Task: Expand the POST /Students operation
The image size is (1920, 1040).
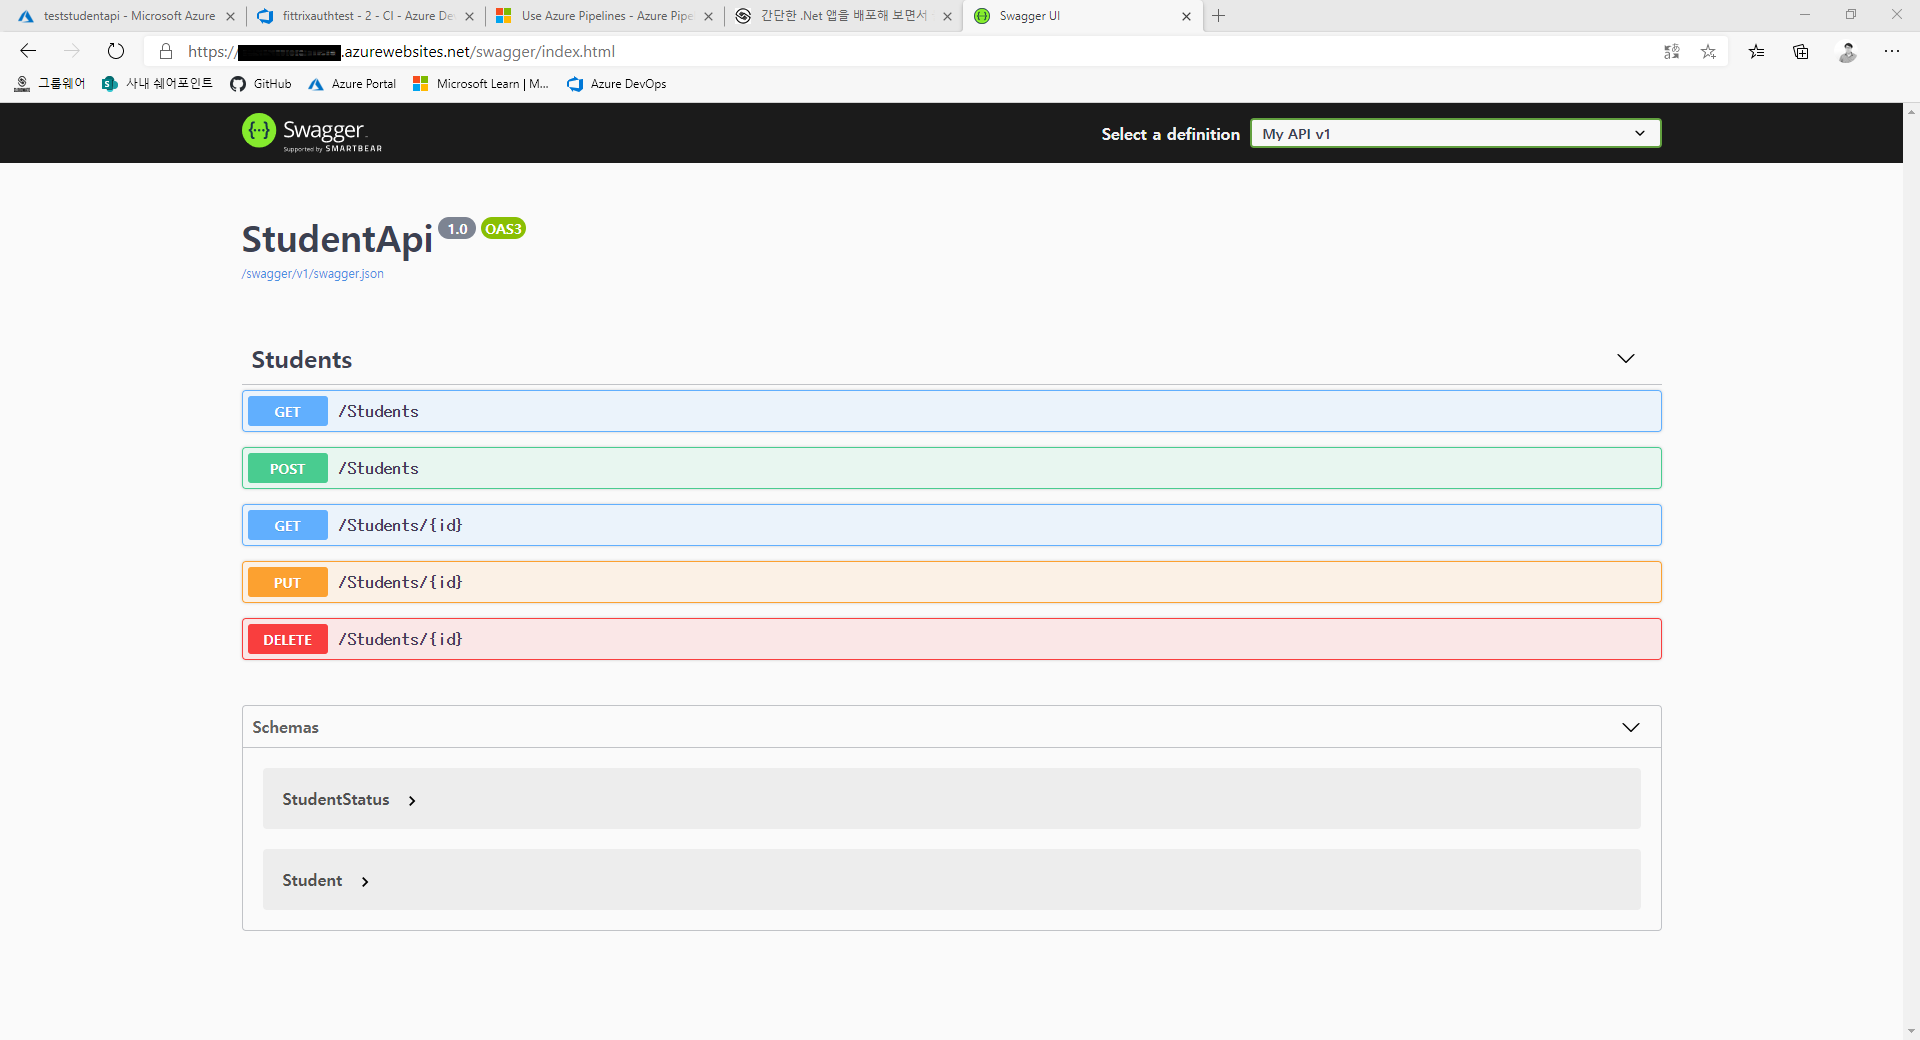Action: click(x=950, y=469)
